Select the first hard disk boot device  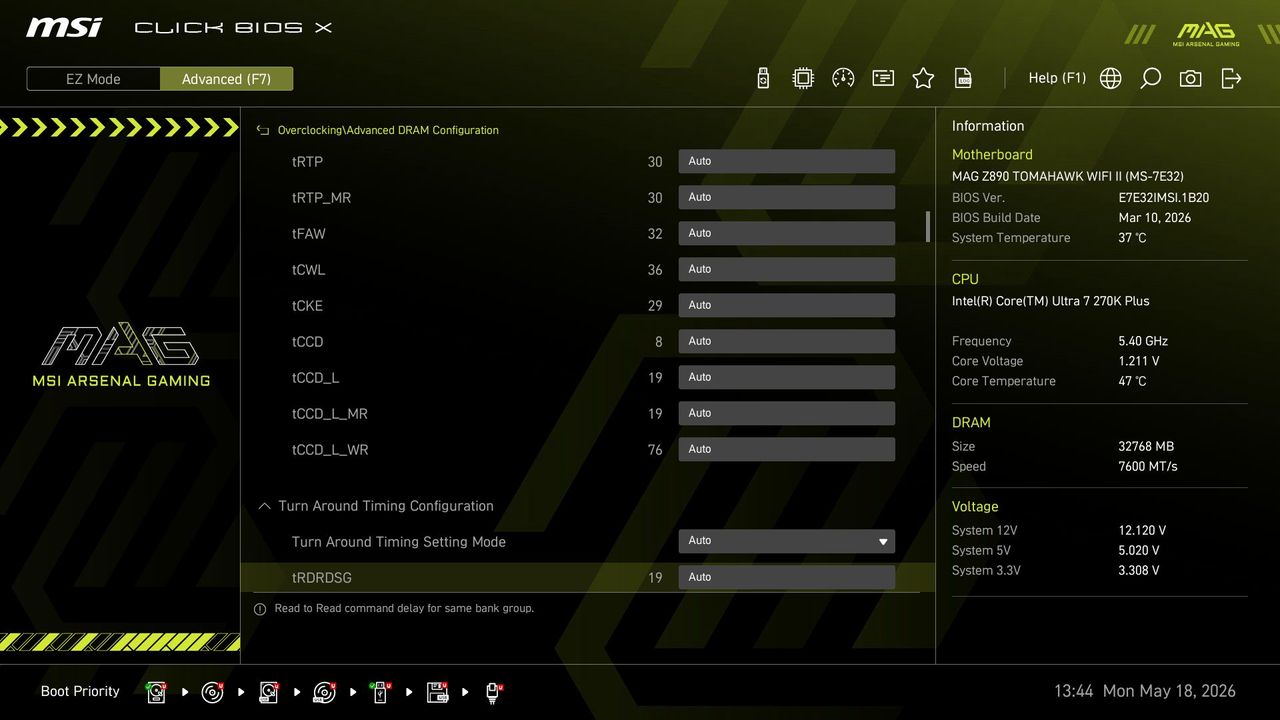click(x=157, y=692)
